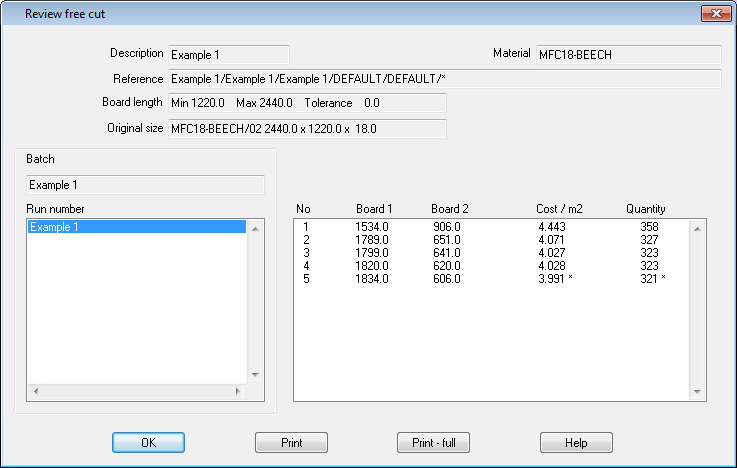Click the Board 2 column header
The width and height of the screenshot is (737, 468).
[450, 209]
